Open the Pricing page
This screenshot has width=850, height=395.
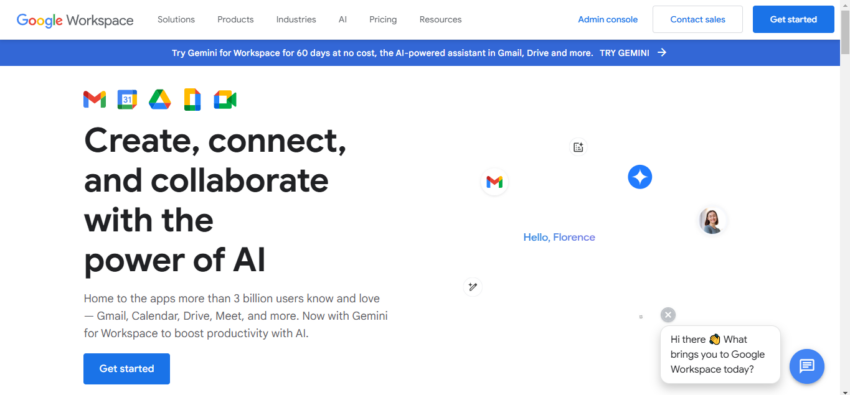click(383, 20)
